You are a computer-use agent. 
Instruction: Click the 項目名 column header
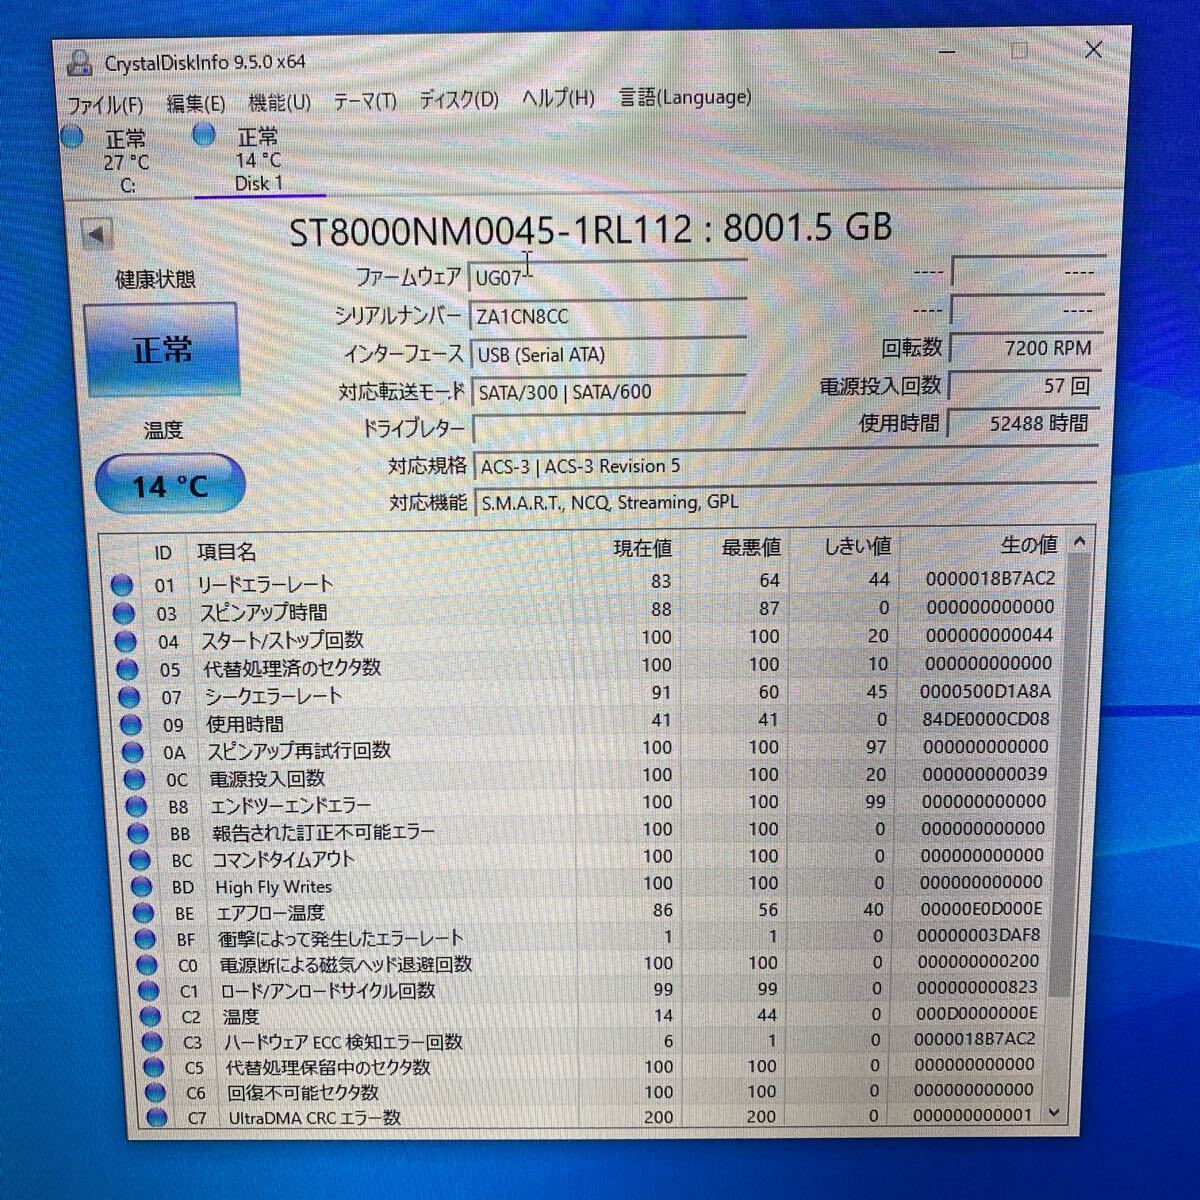click(x=226, y=552)
